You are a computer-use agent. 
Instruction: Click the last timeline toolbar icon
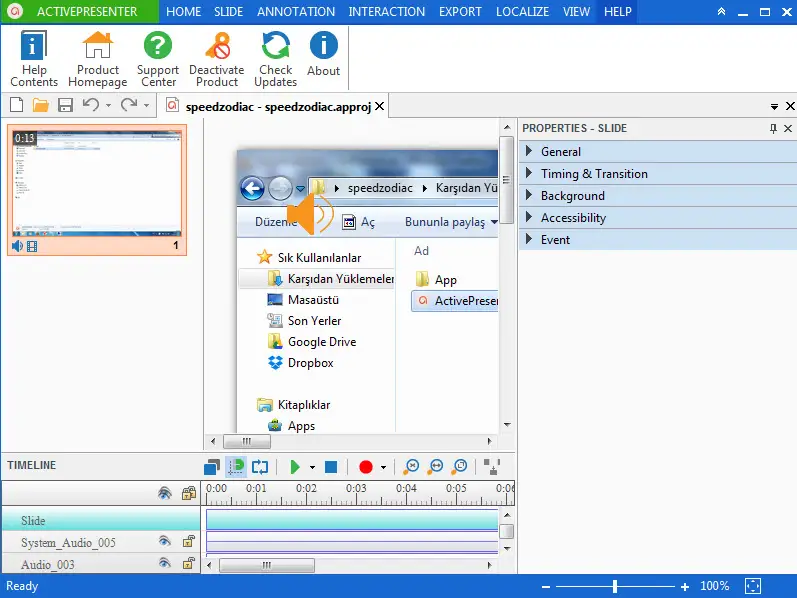[492, 466]
